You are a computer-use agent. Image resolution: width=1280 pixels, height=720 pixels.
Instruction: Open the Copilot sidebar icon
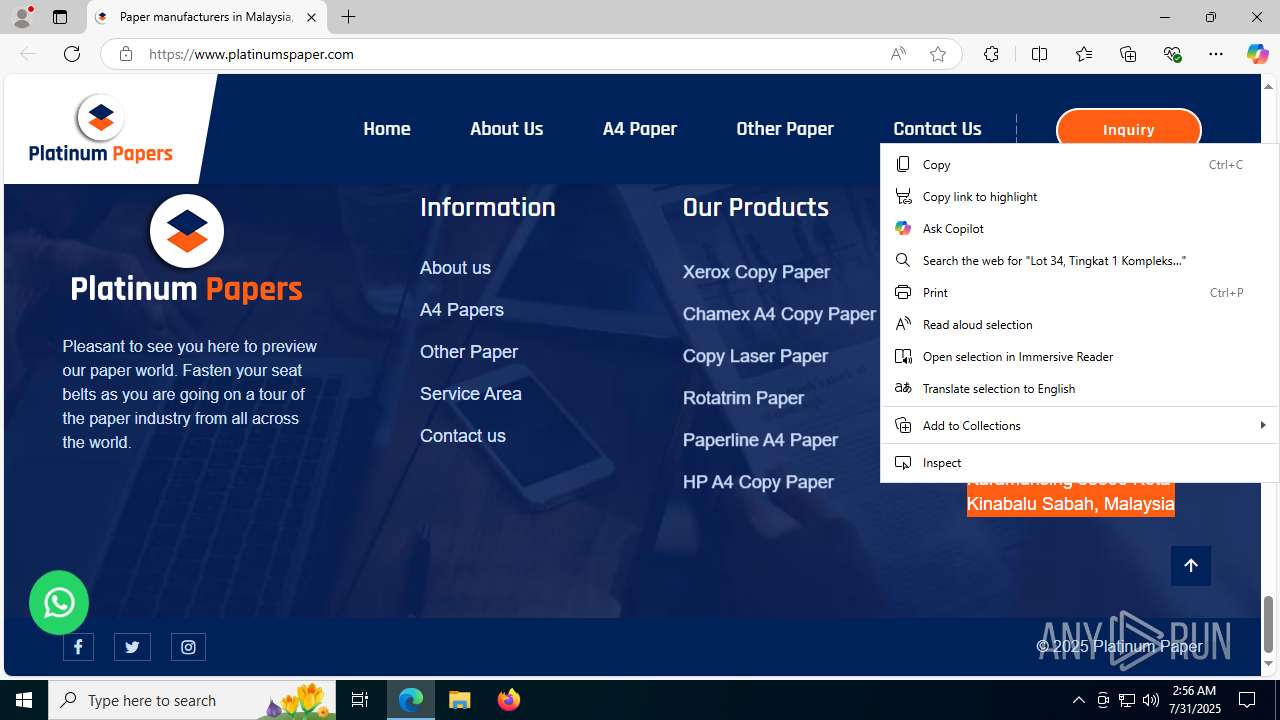(1257, 54)
